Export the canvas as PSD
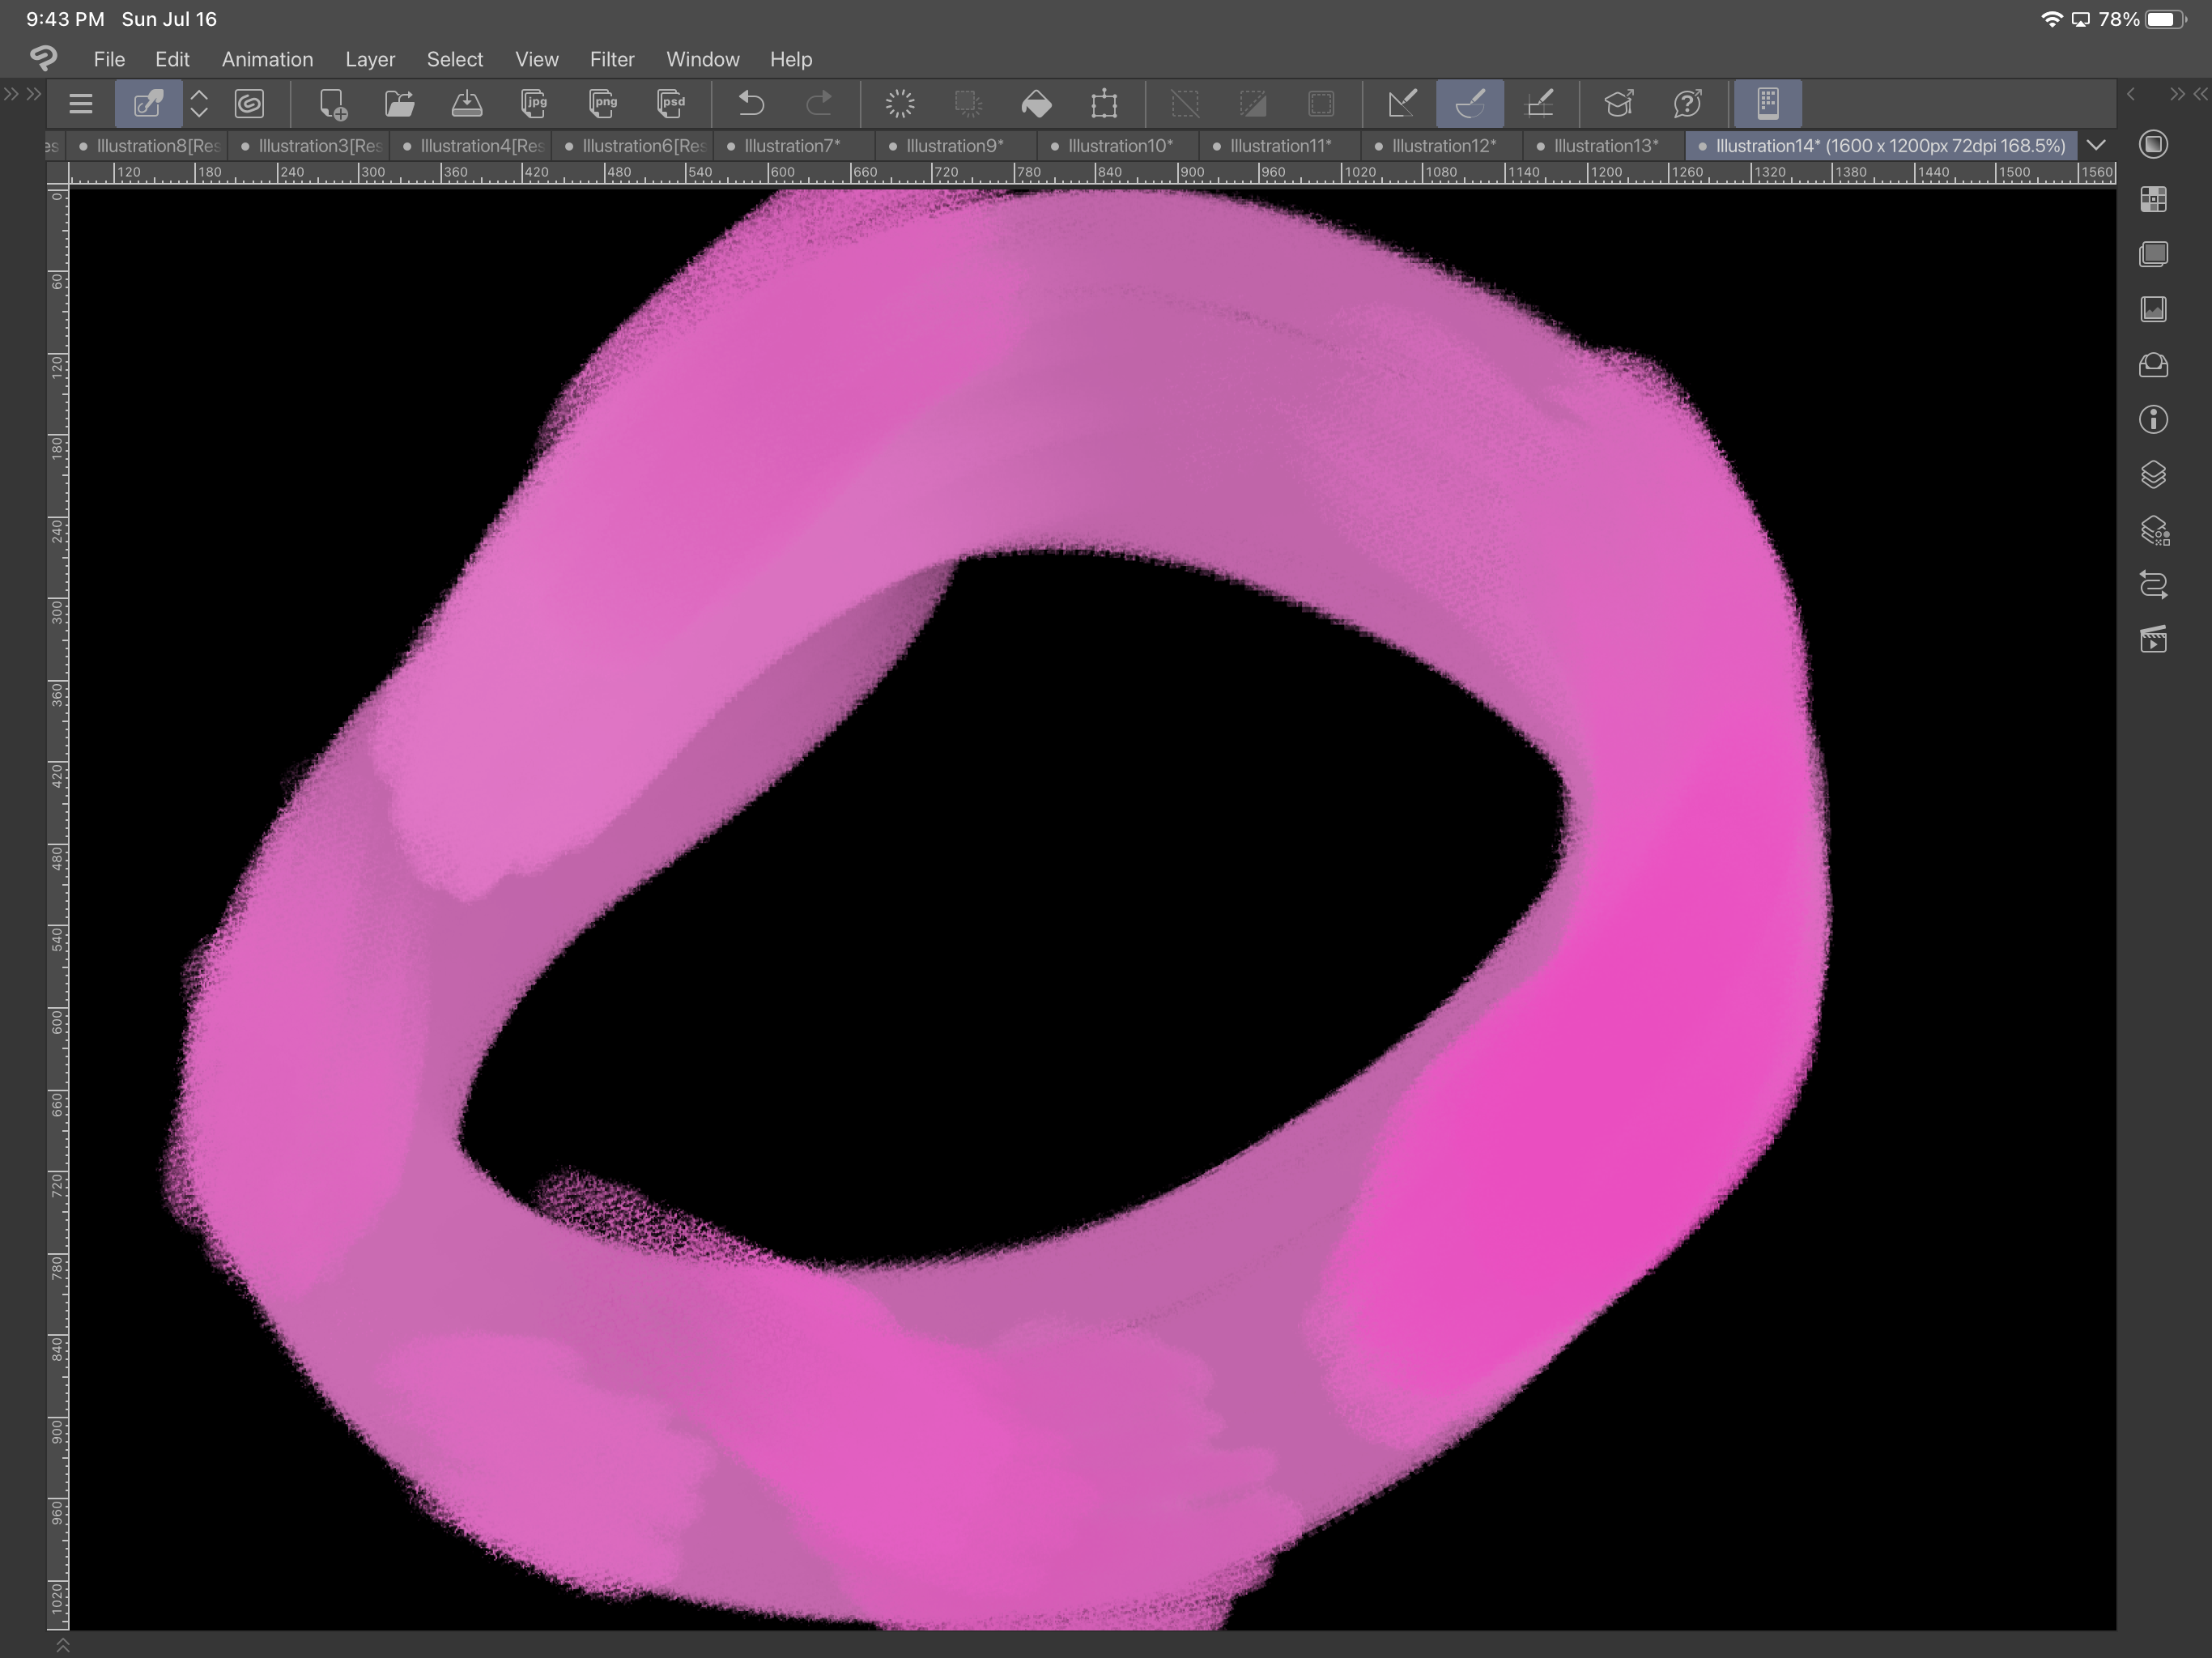The image size is (2212, 1658). pos(670,103)
